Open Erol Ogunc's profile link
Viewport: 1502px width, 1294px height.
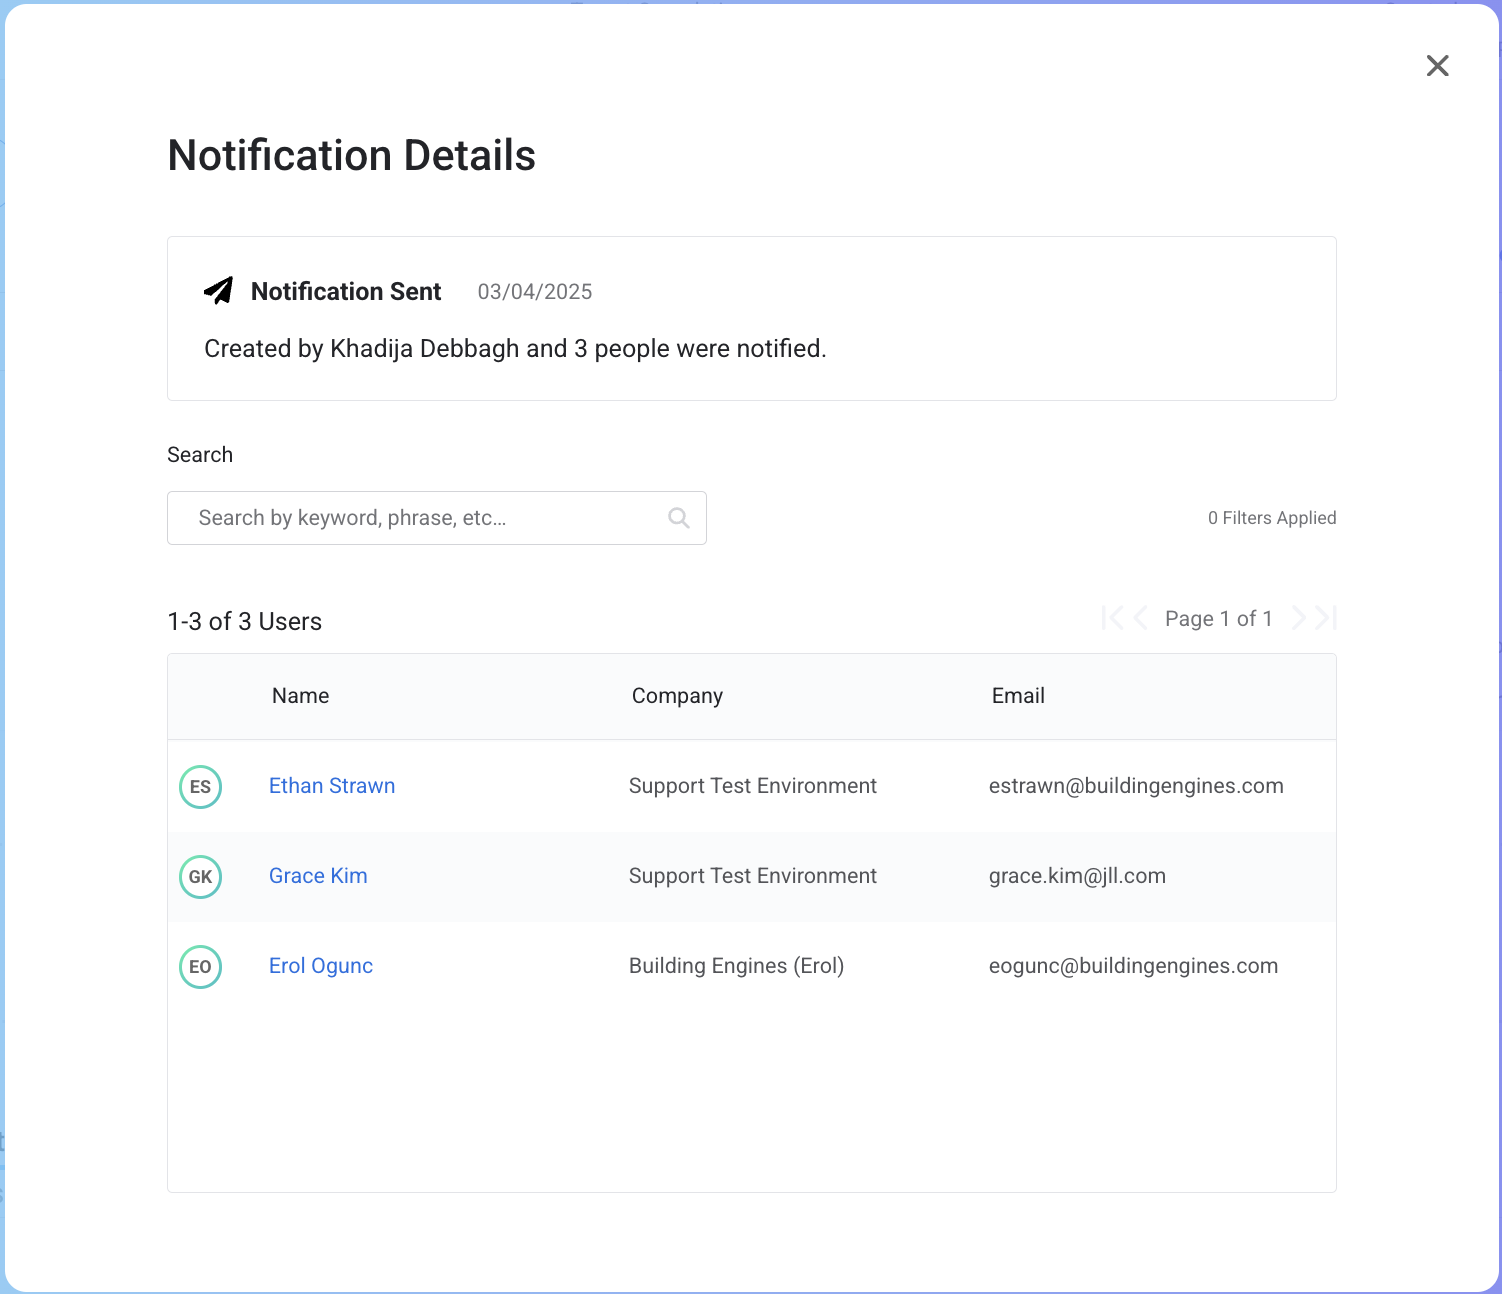tap(321, 966)
